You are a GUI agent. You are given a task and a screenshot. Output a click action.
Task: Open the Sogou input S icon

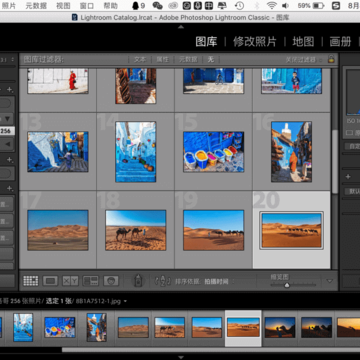tap(336, 5)
